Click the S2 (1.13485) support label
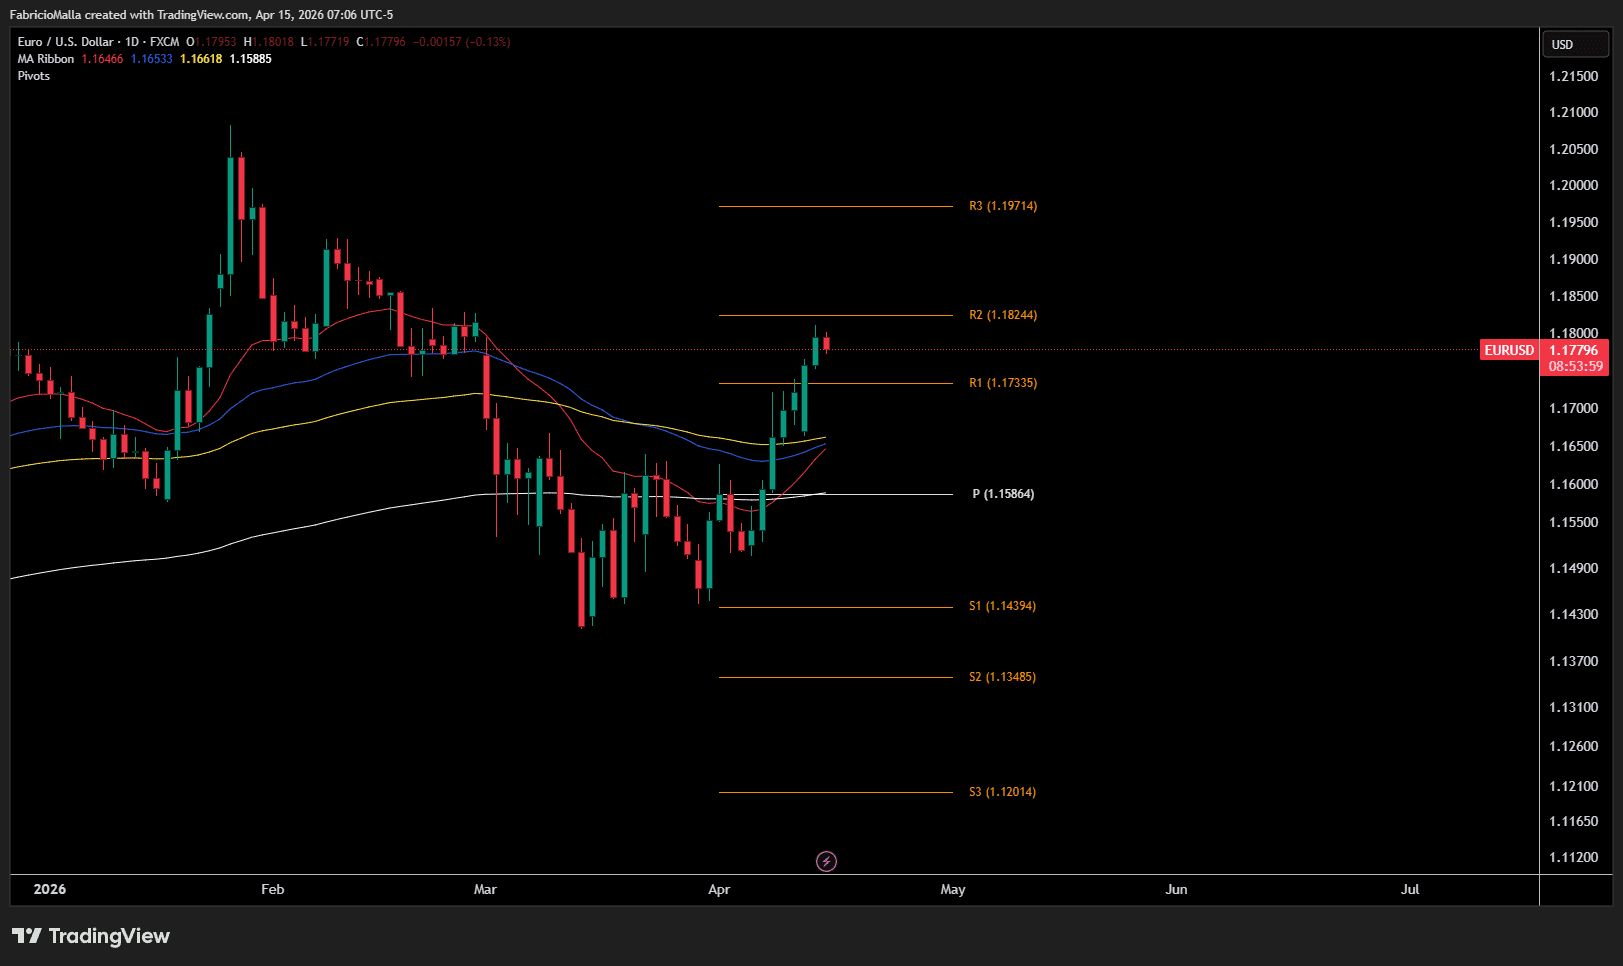1623x966 pixels. click(1002, 677)
